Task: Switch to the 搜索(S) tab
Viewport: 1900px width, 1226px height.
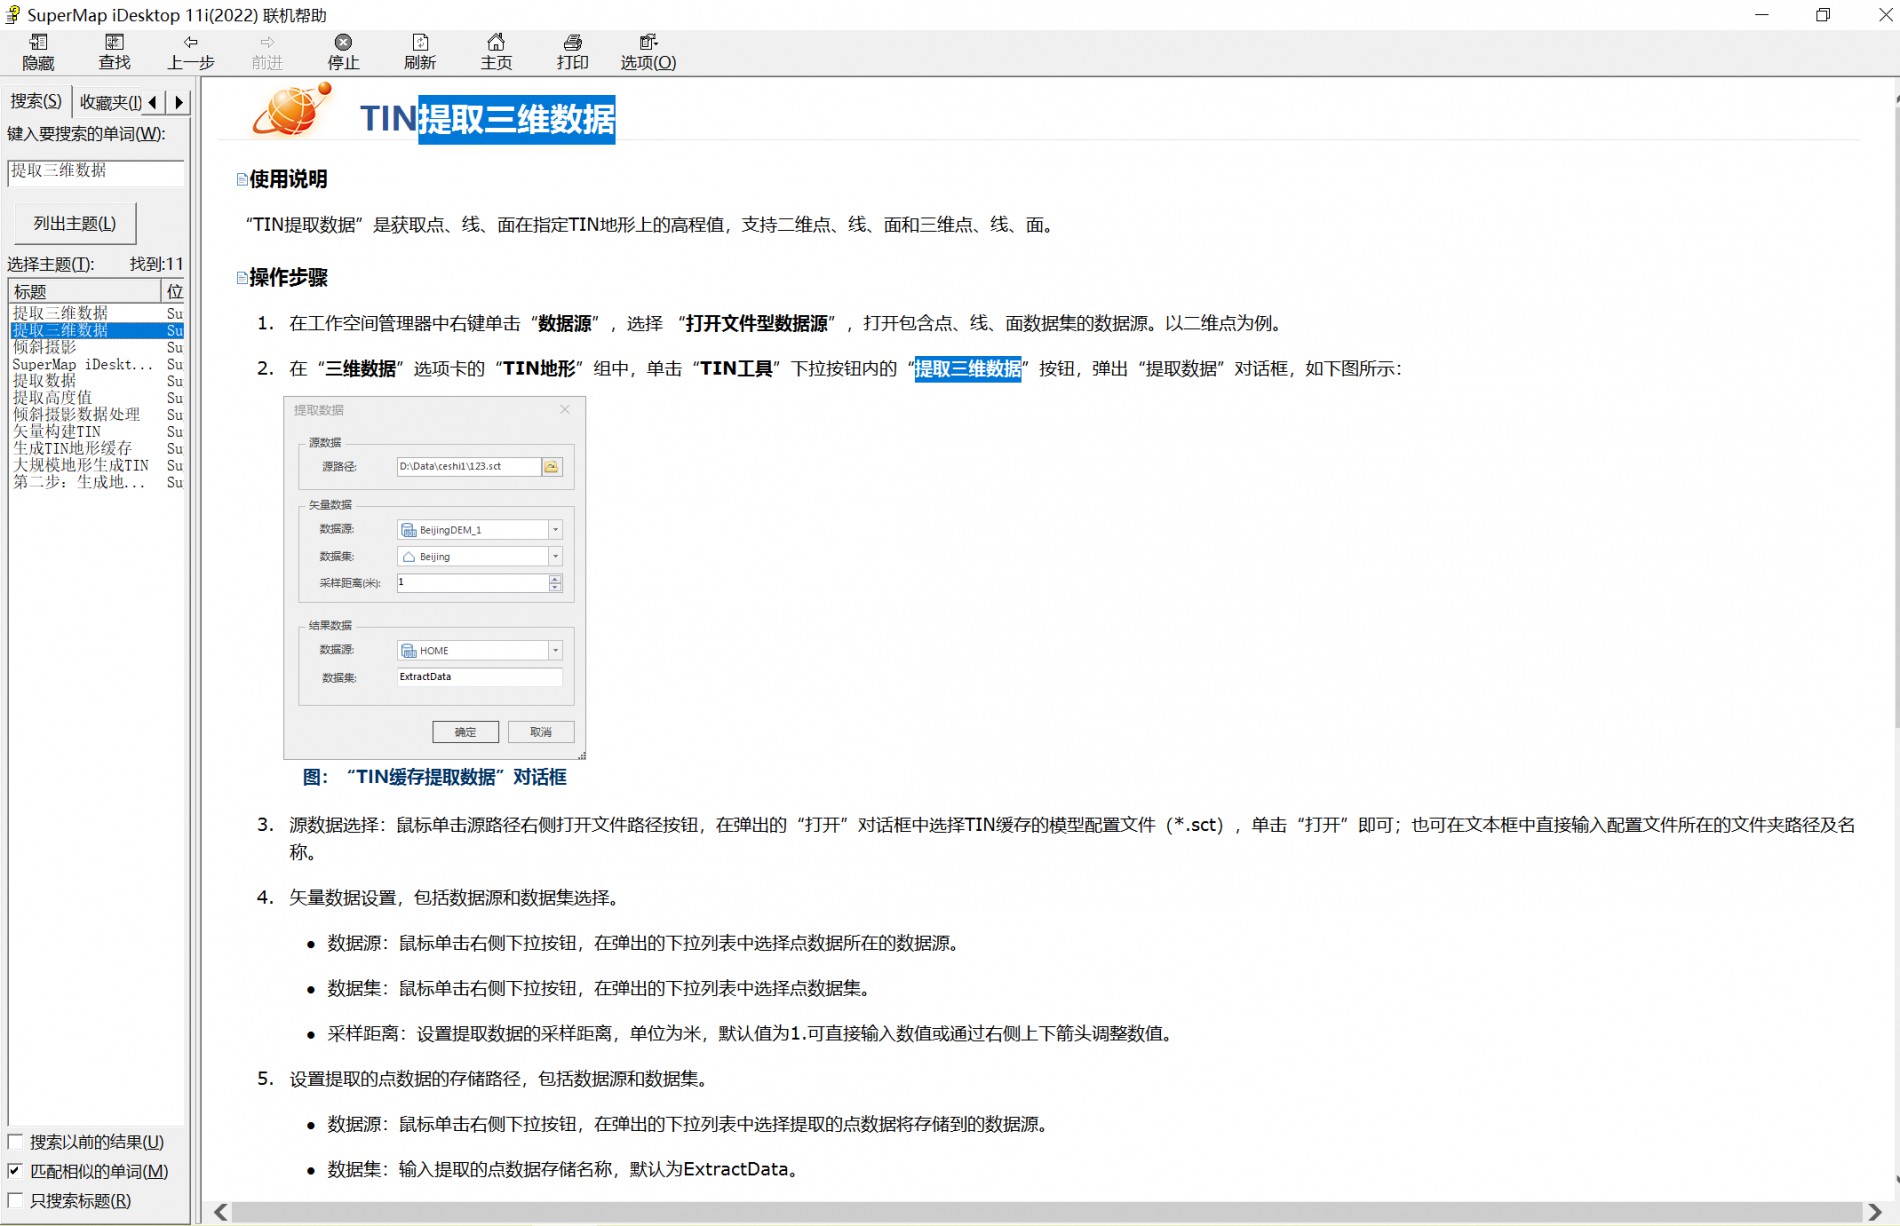Action: click(36, 101)
